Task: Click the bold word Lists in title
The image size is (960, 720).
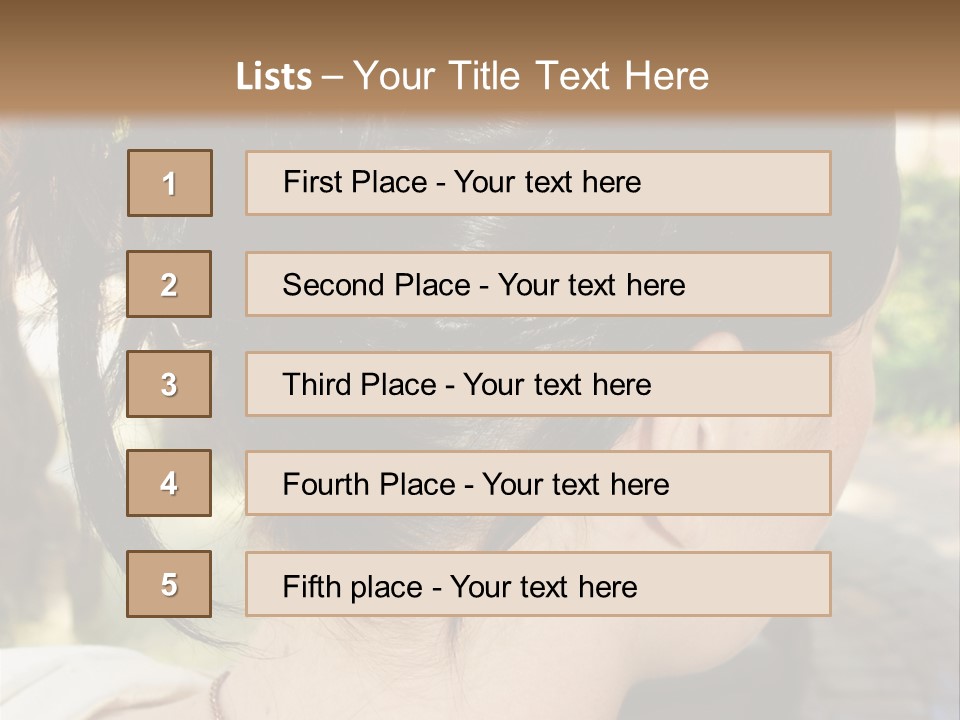Action: point(274,77)
